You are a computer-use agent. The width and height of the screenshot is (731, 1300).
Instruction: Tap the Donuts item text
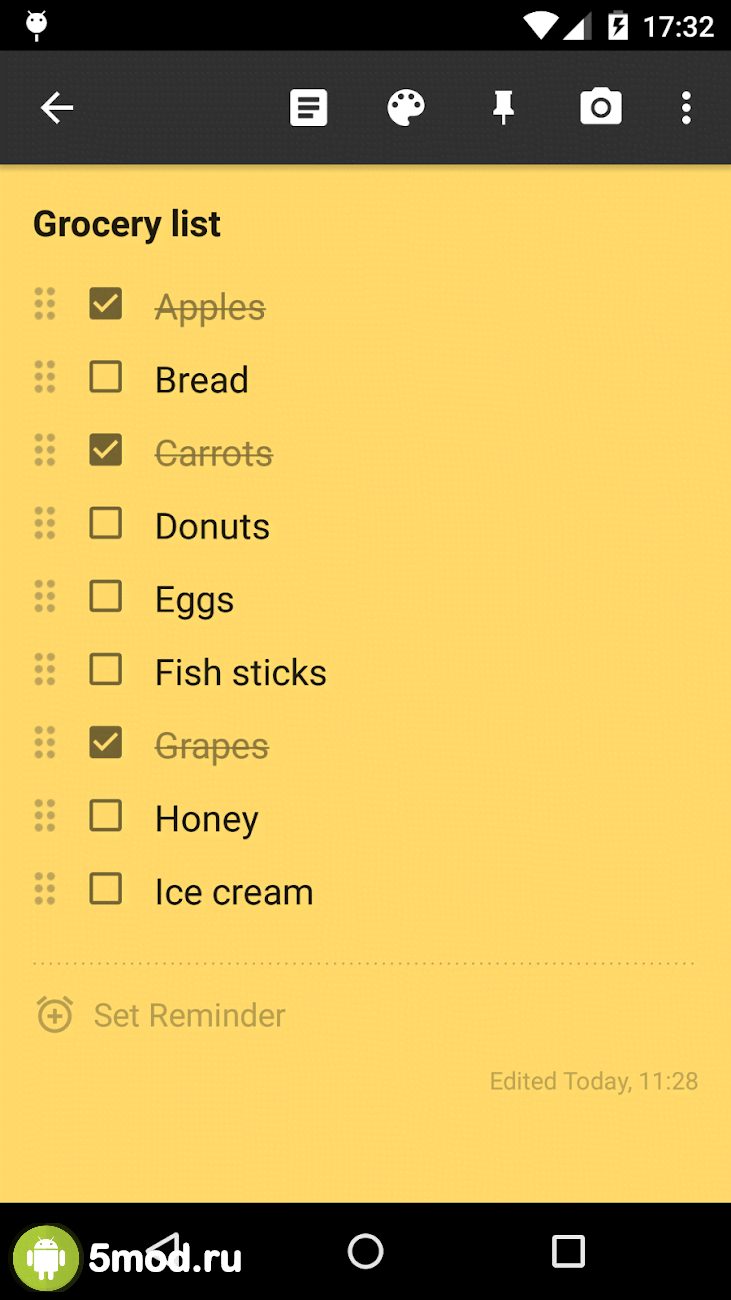[212, 526]
